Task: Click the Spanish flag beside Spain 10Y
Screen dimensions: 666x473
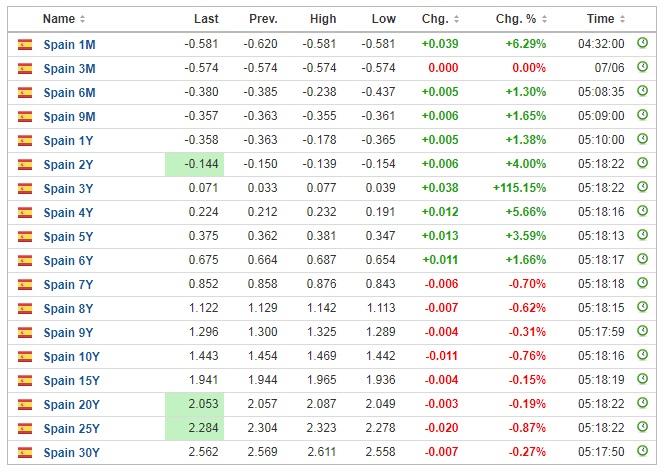Action: pyautogui.click(x=25, y=356)
